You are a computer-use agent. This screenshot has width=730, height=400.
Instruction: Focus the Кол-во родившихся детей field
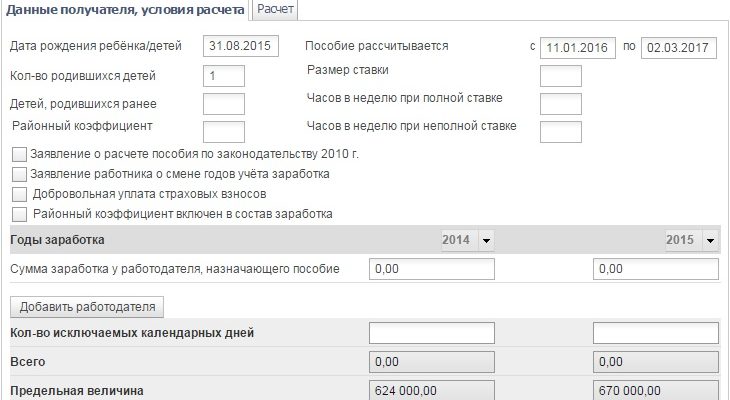[223, 76]
